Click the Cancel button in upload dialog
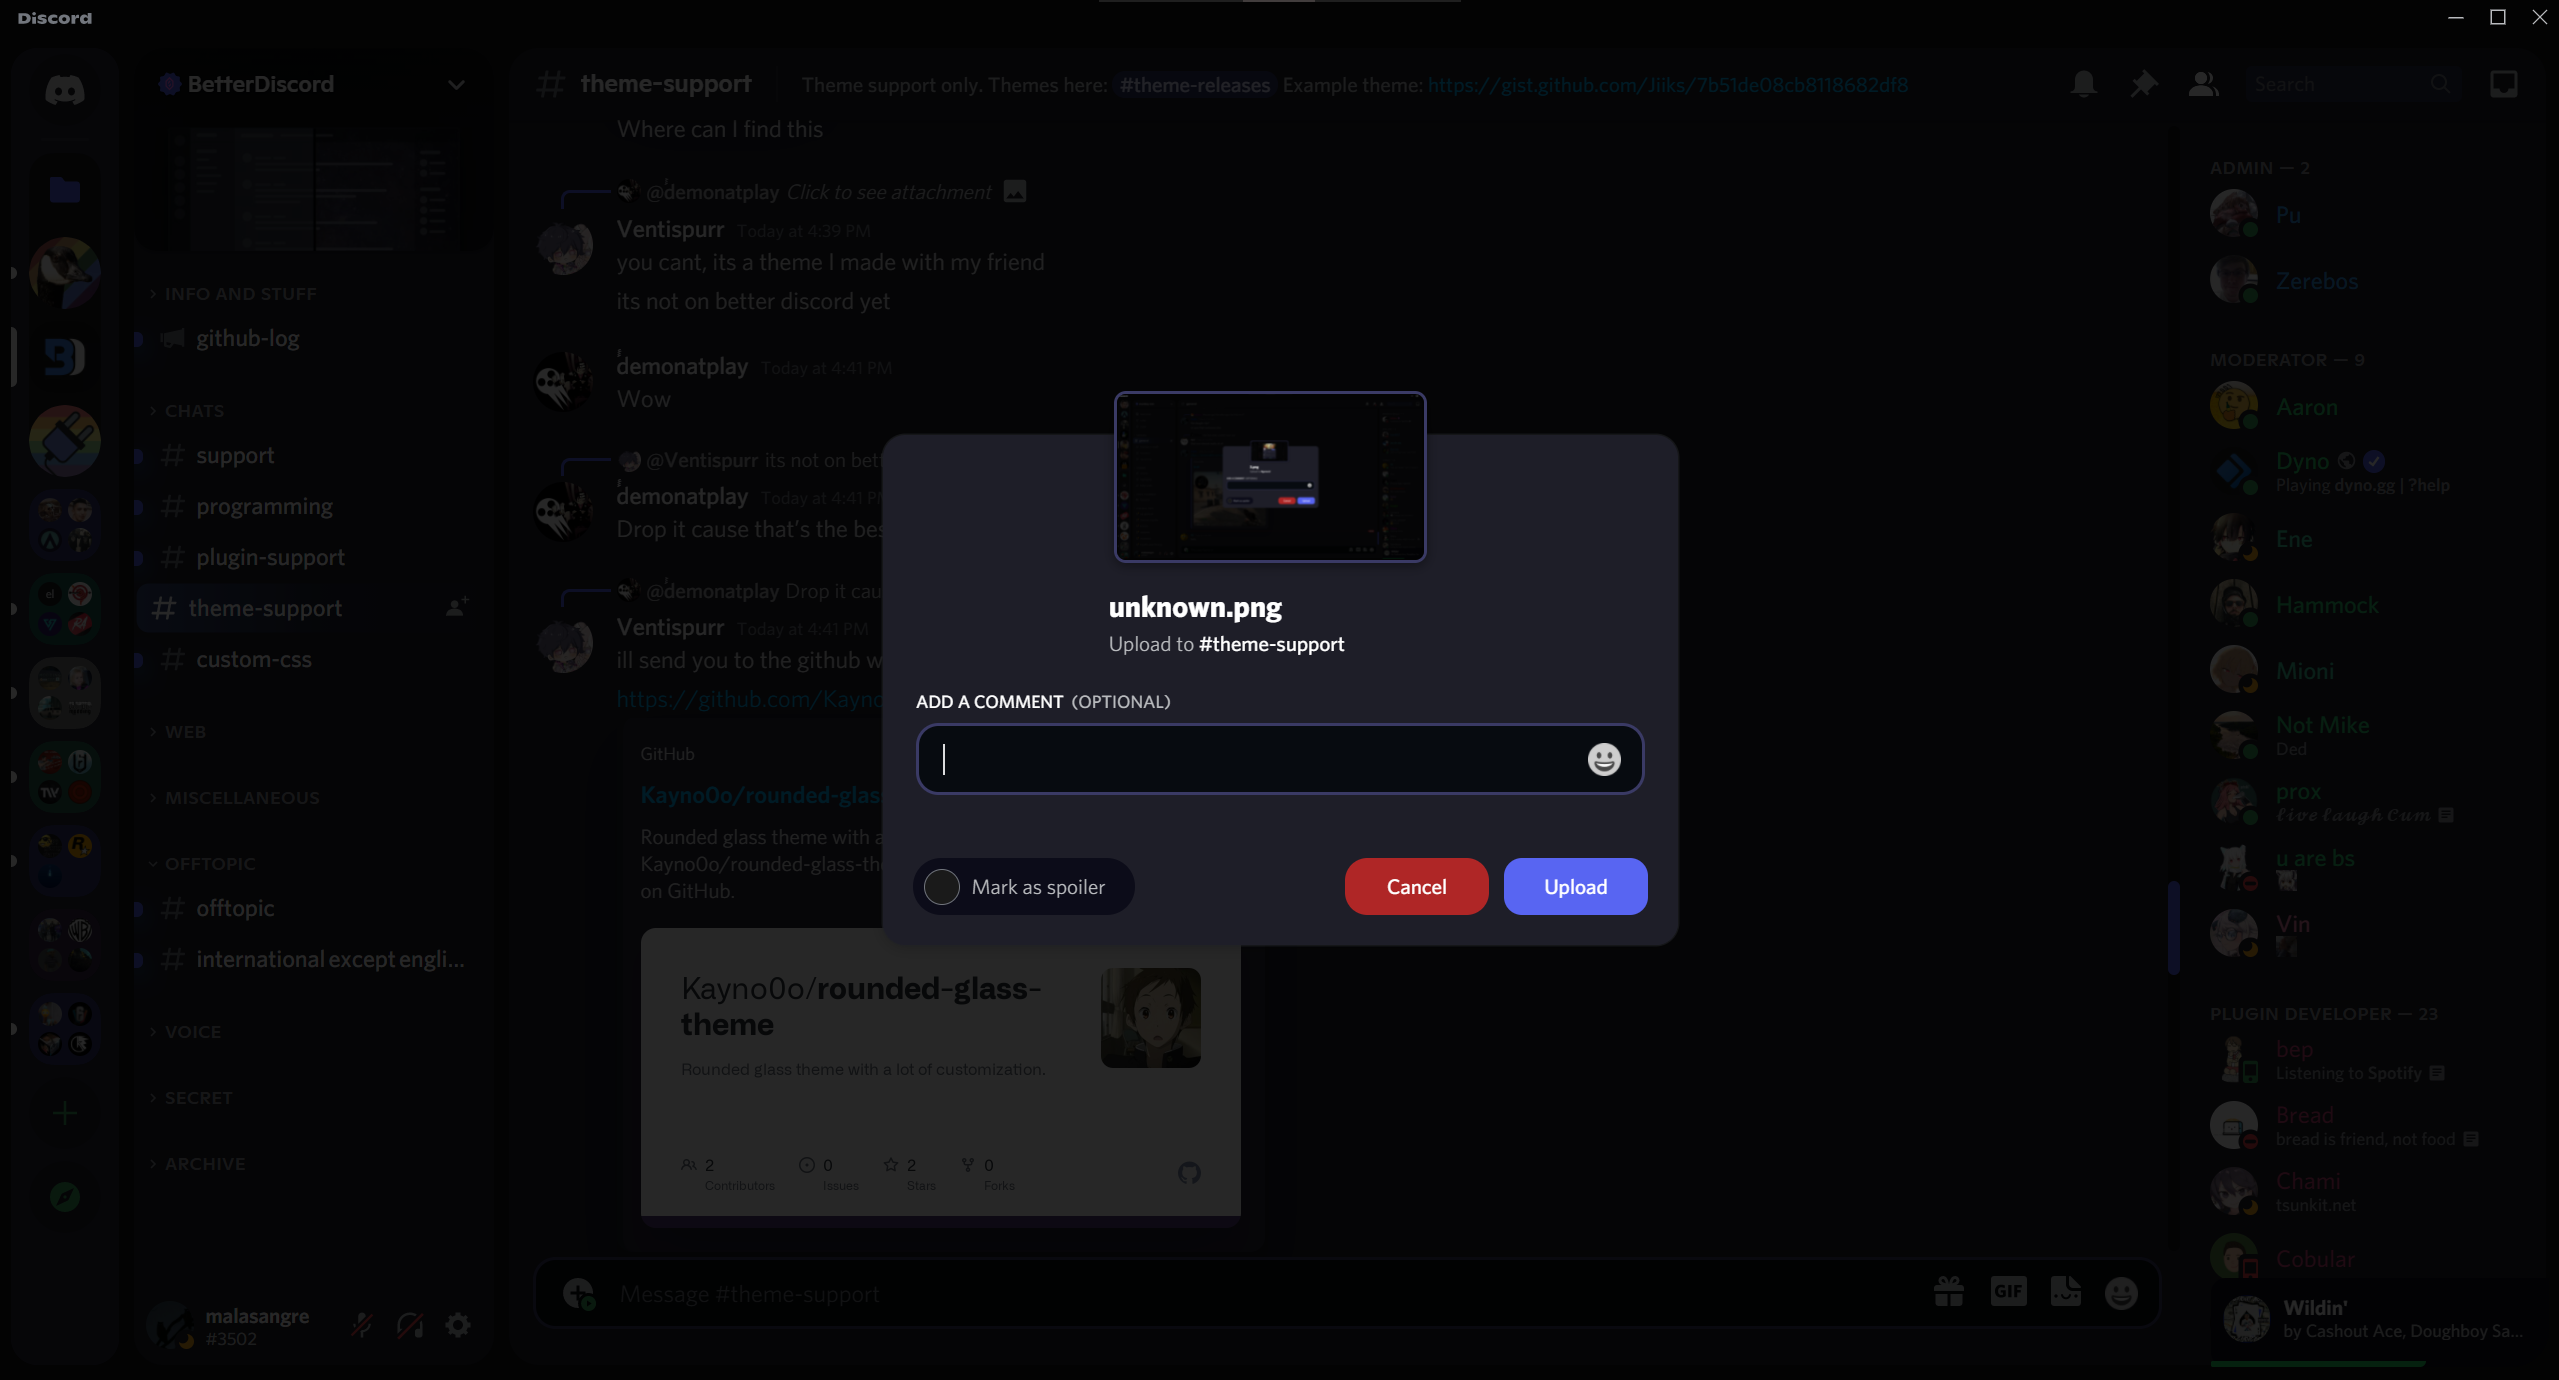2559x1380 pixels. pos(1416,886)
